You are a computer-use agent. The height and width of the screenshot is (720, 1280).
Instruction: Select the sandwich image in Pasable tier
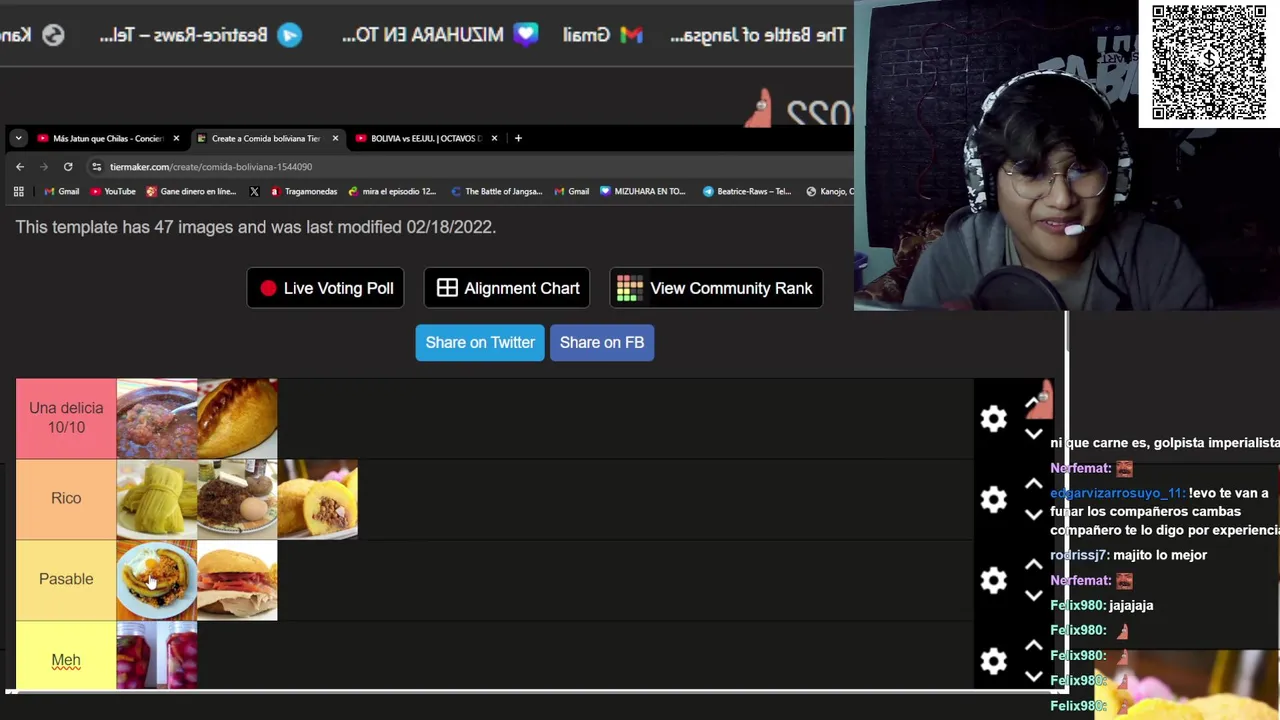pyautogui.click(x=237, y=580)
